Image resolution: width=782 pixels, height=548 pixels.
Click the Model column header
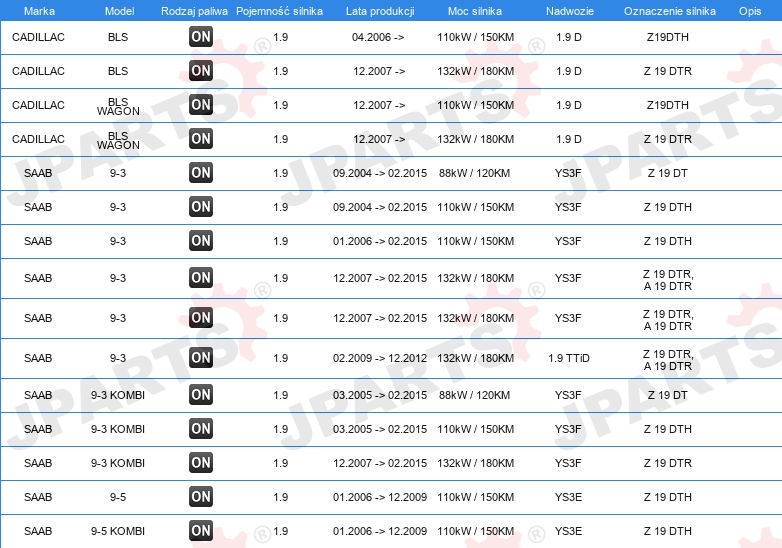(119, 11)
